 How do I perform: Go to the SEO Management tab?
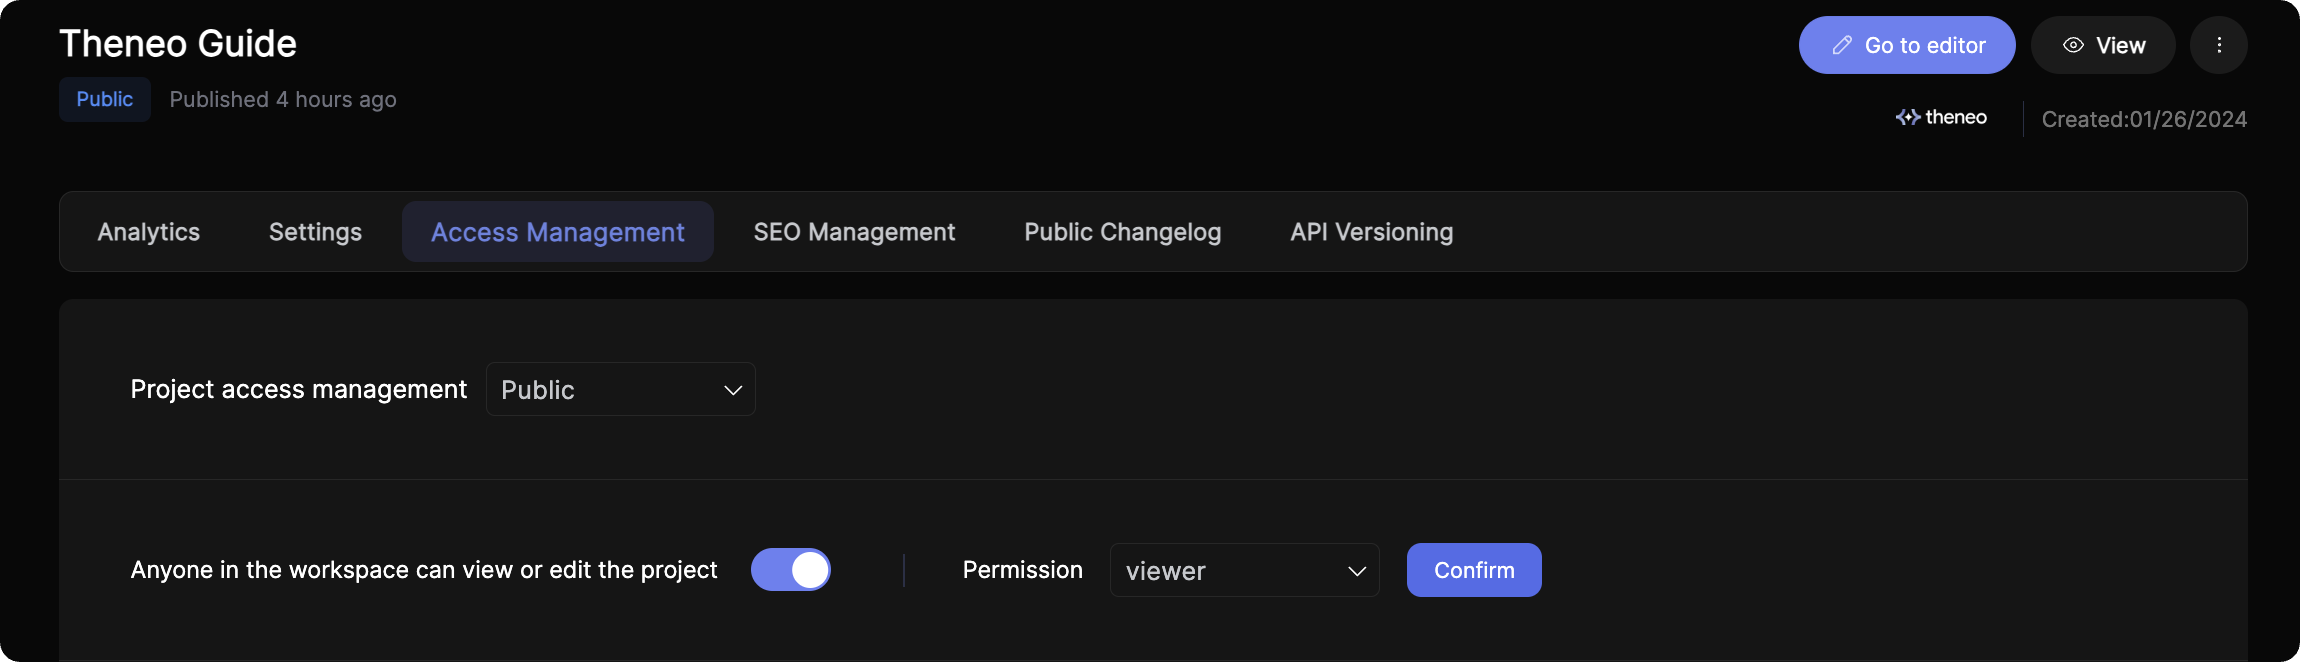[854, 232]
